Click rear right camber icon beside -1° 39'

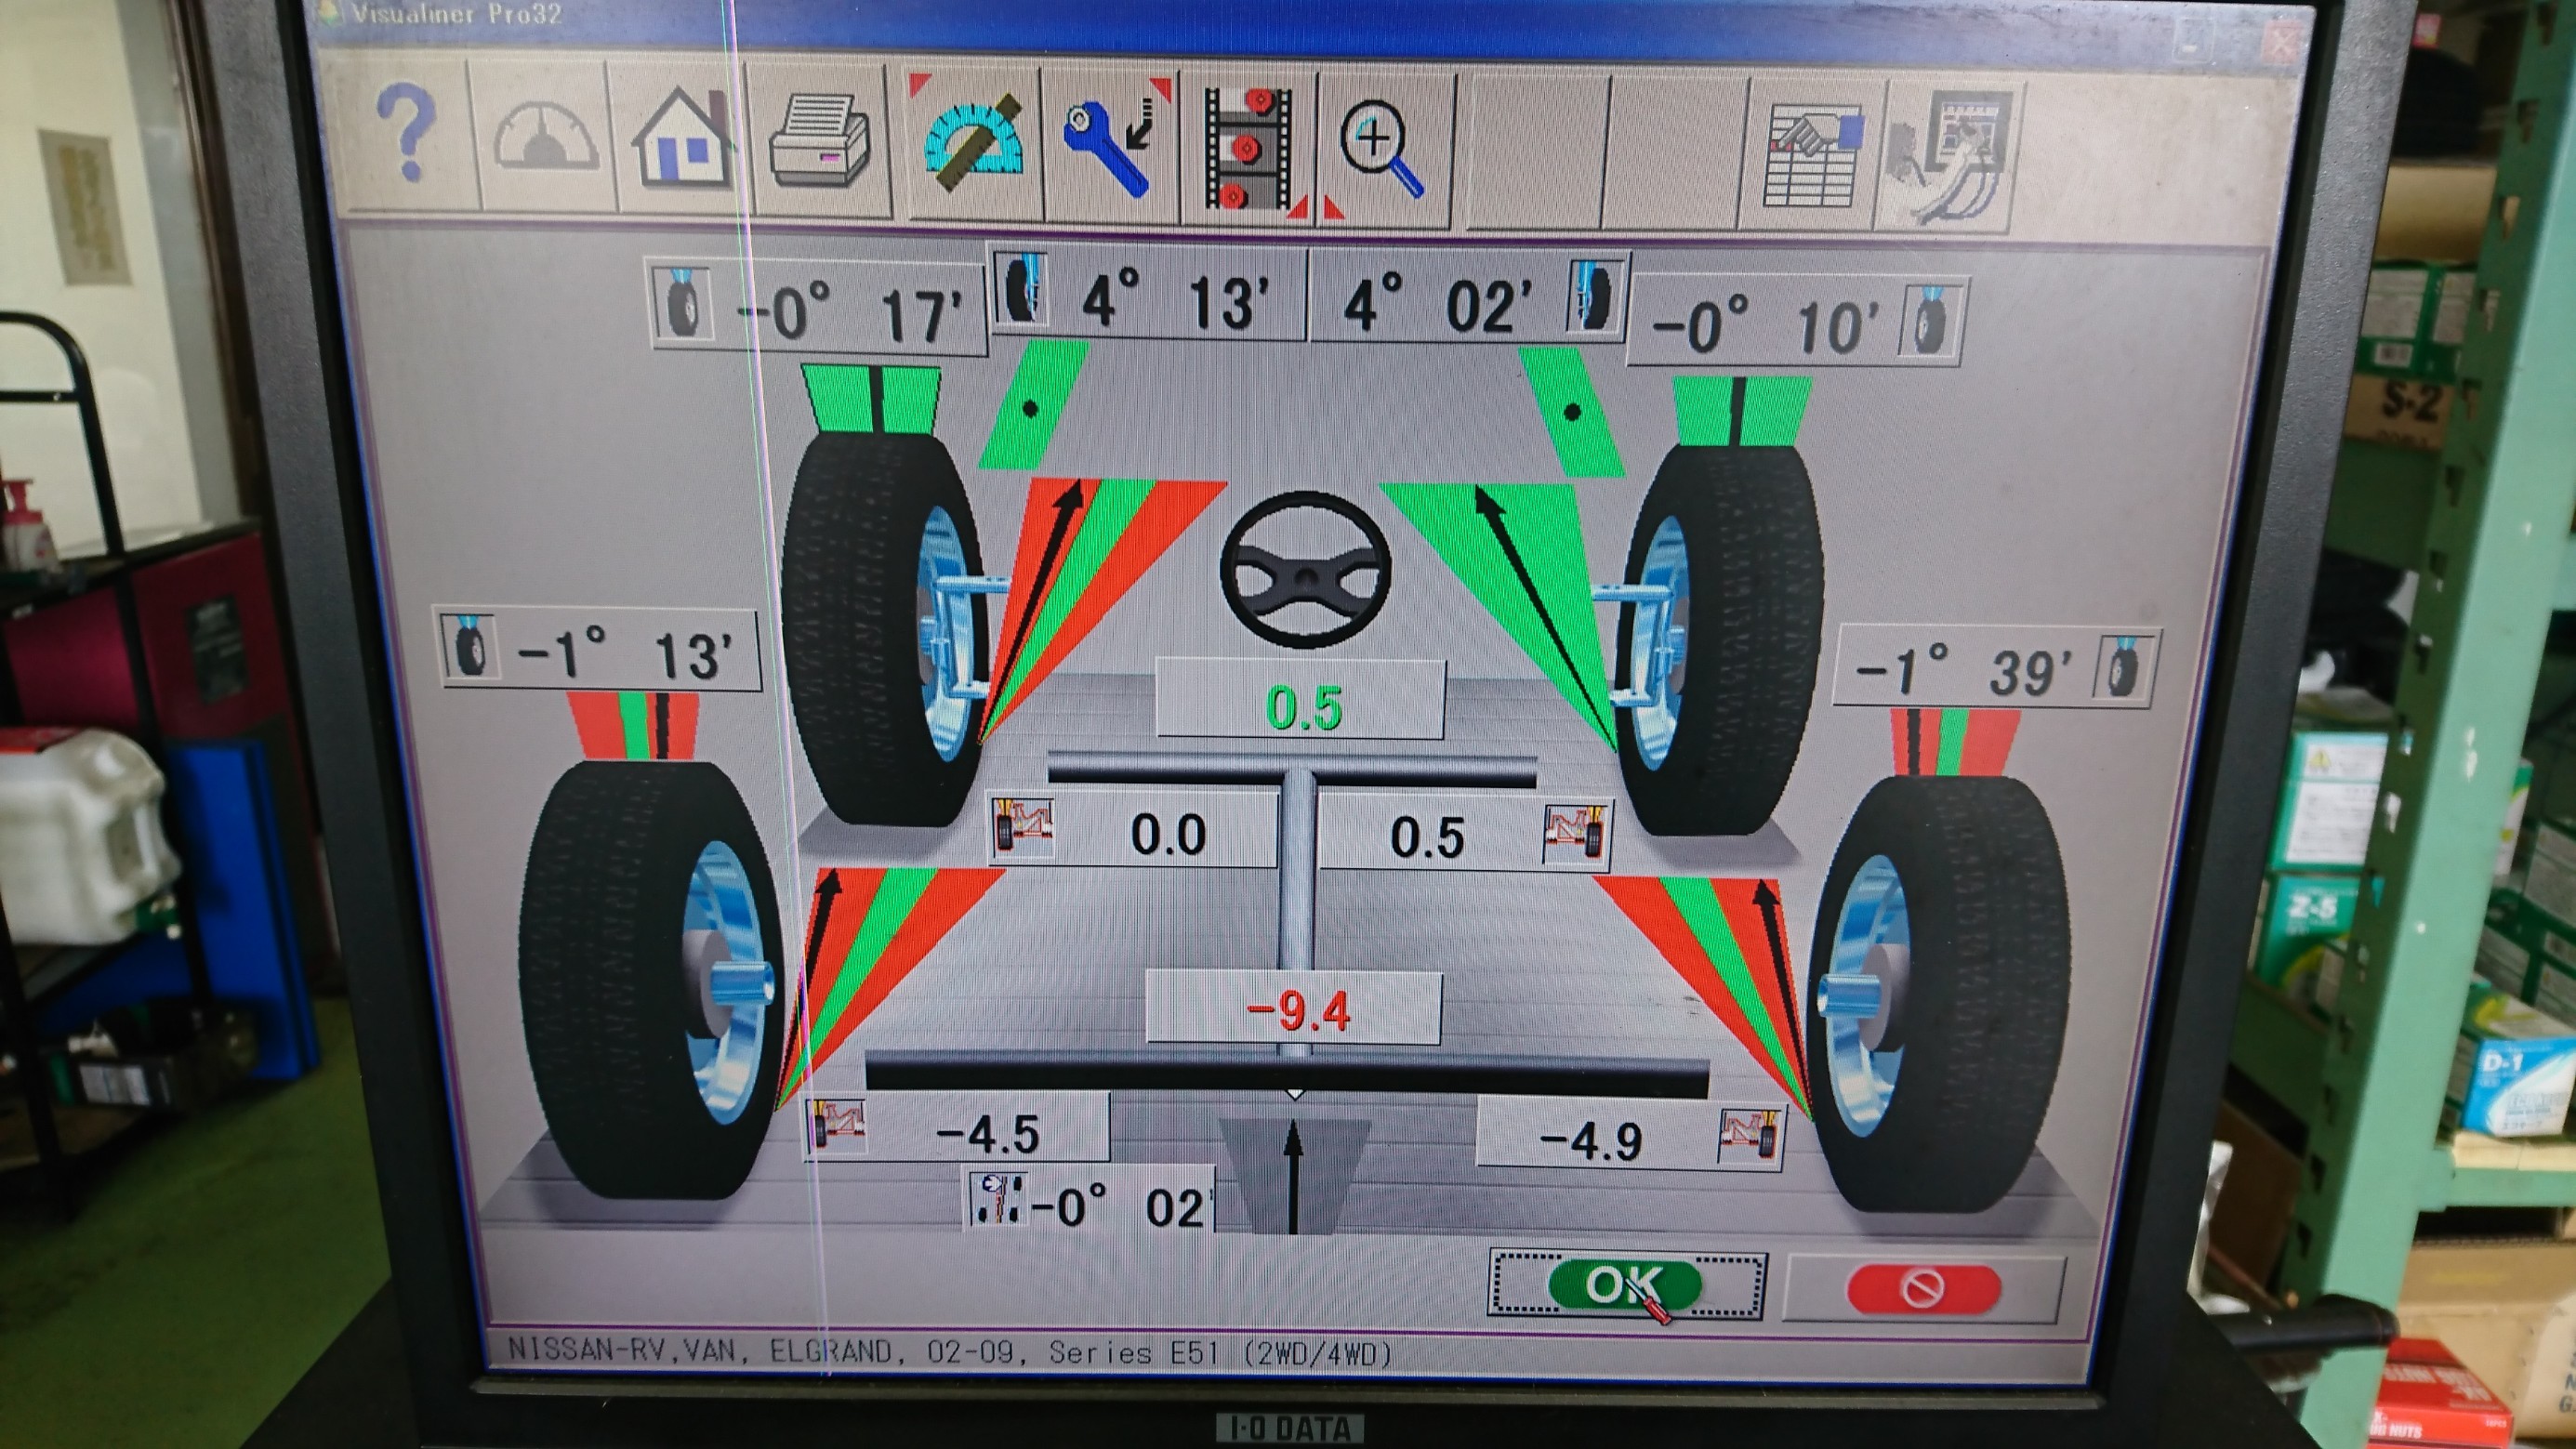[2122, 667]
